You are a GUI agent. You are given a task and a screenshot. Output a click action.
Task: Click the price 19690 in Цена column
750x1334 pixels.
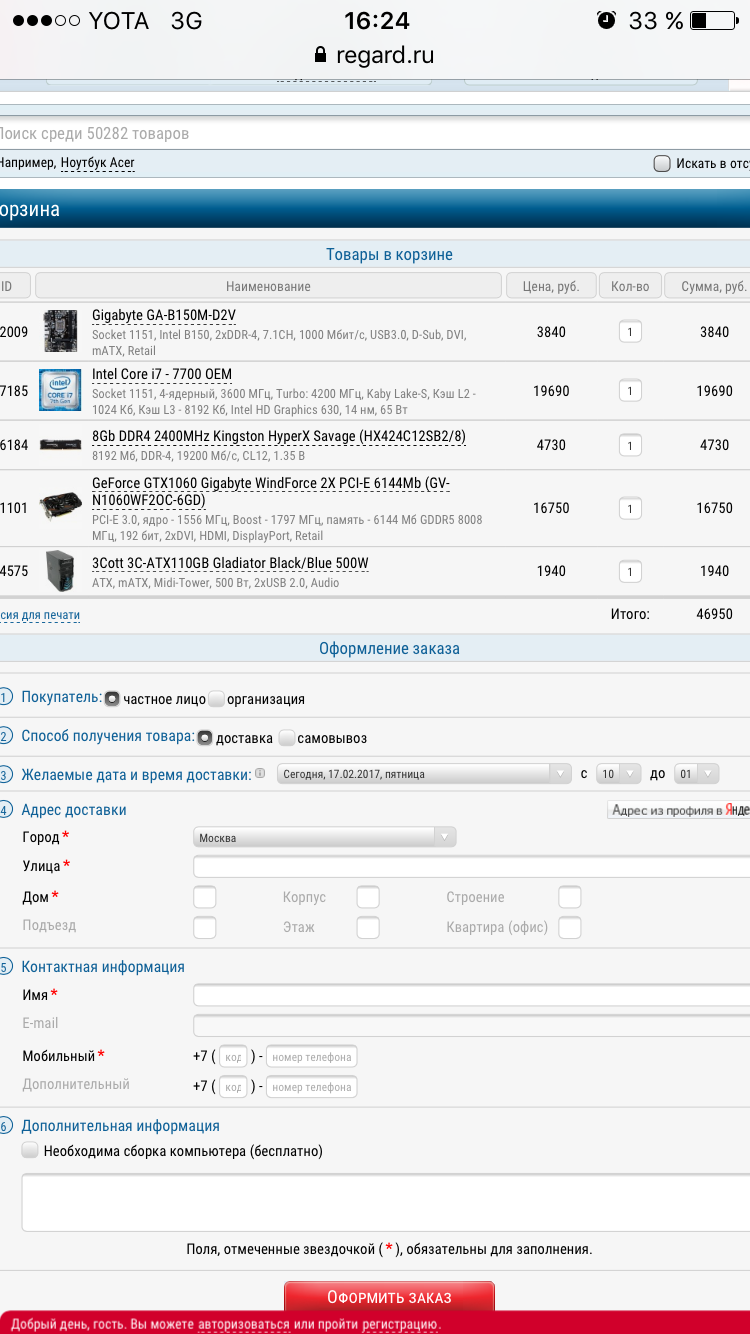tap(551, 391)
